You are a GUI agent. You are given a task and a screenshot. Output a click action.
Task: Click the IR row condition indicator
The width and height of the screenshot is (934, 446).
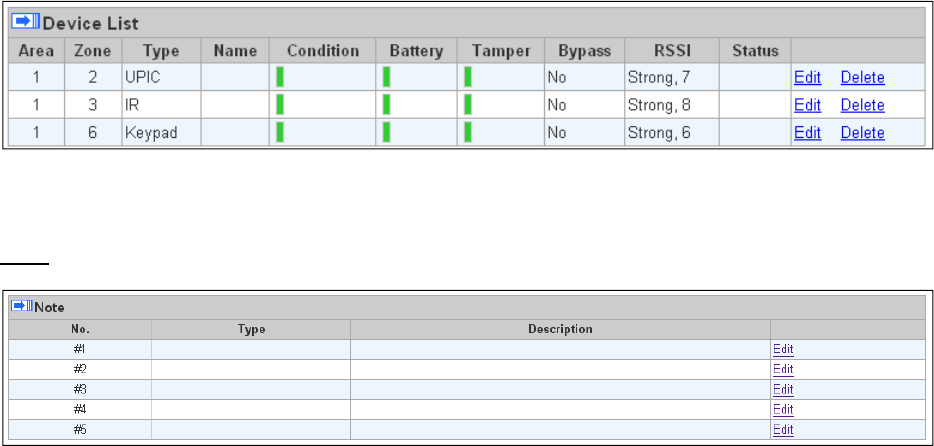(280, 105)
